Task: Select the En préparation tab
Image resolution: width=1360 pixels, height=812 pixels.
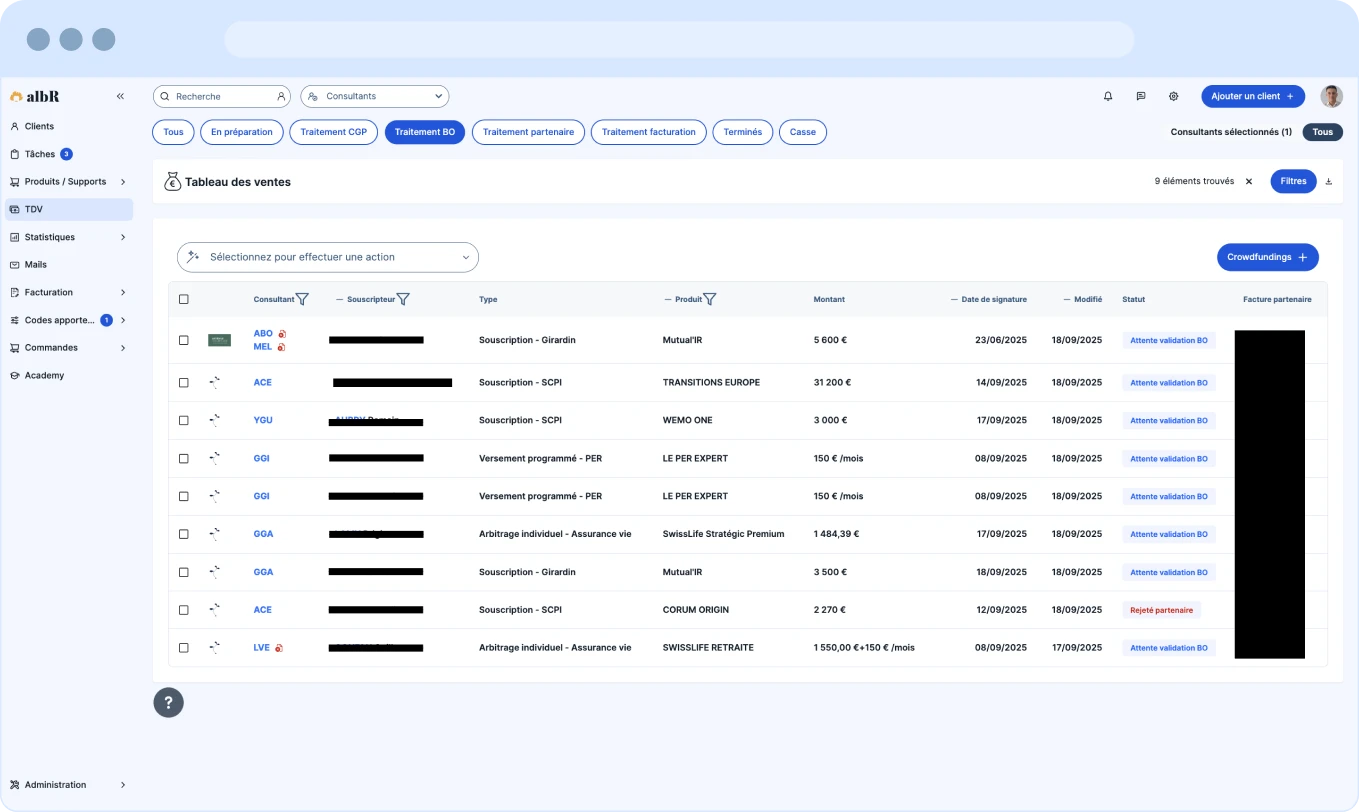Action: (x=241, y=132)
